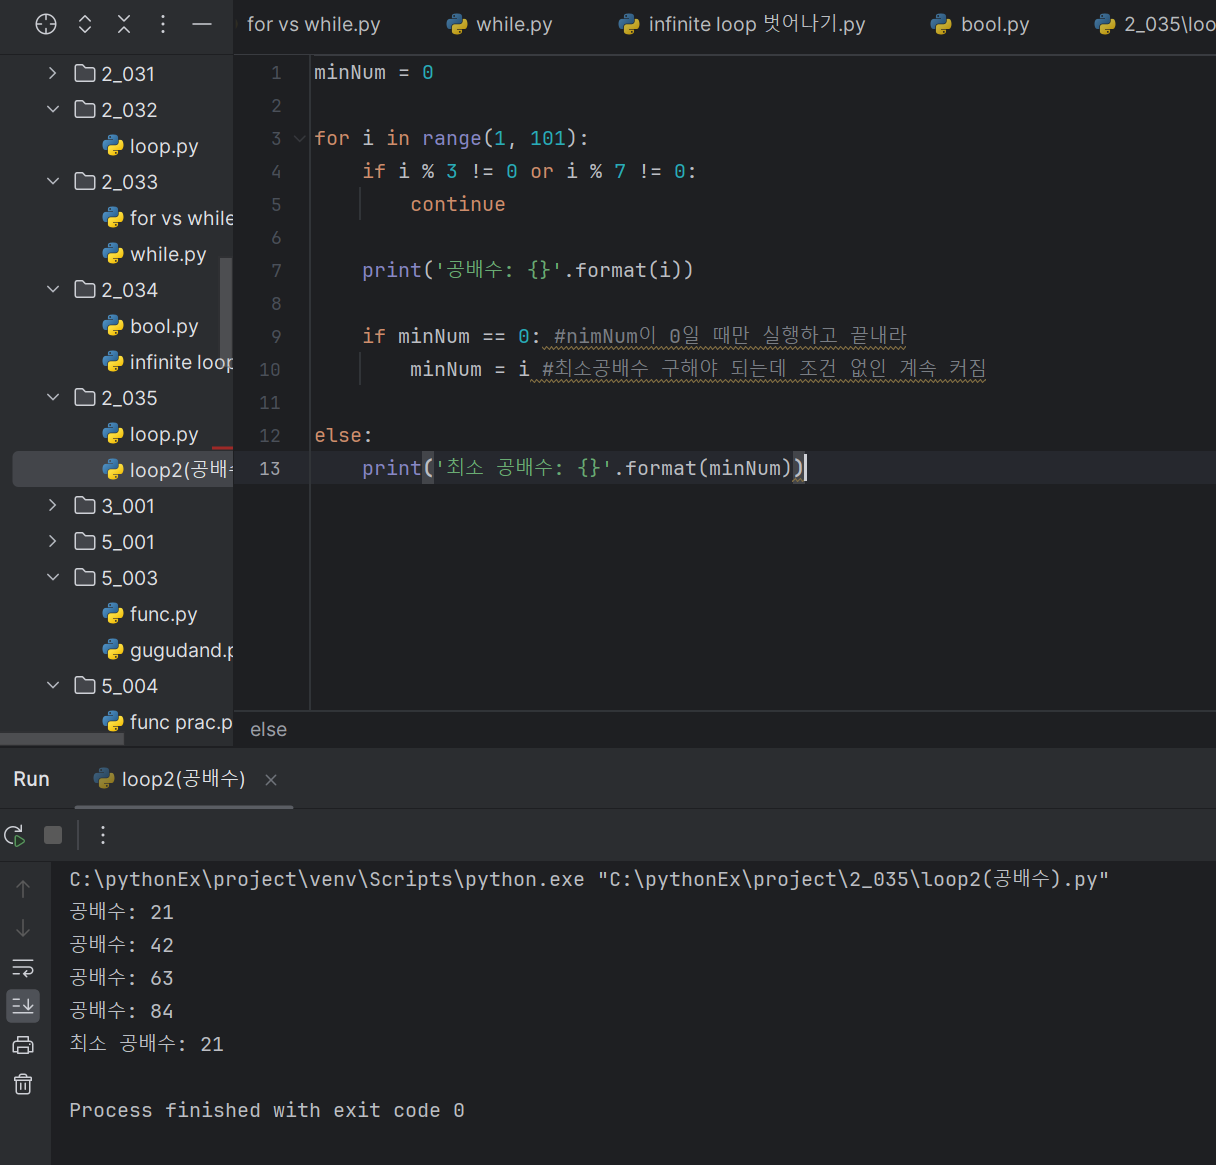Screen dimensions: 1216x1165
Task: Toggle Scroll to End in the console
Action: coord(23,1006)
